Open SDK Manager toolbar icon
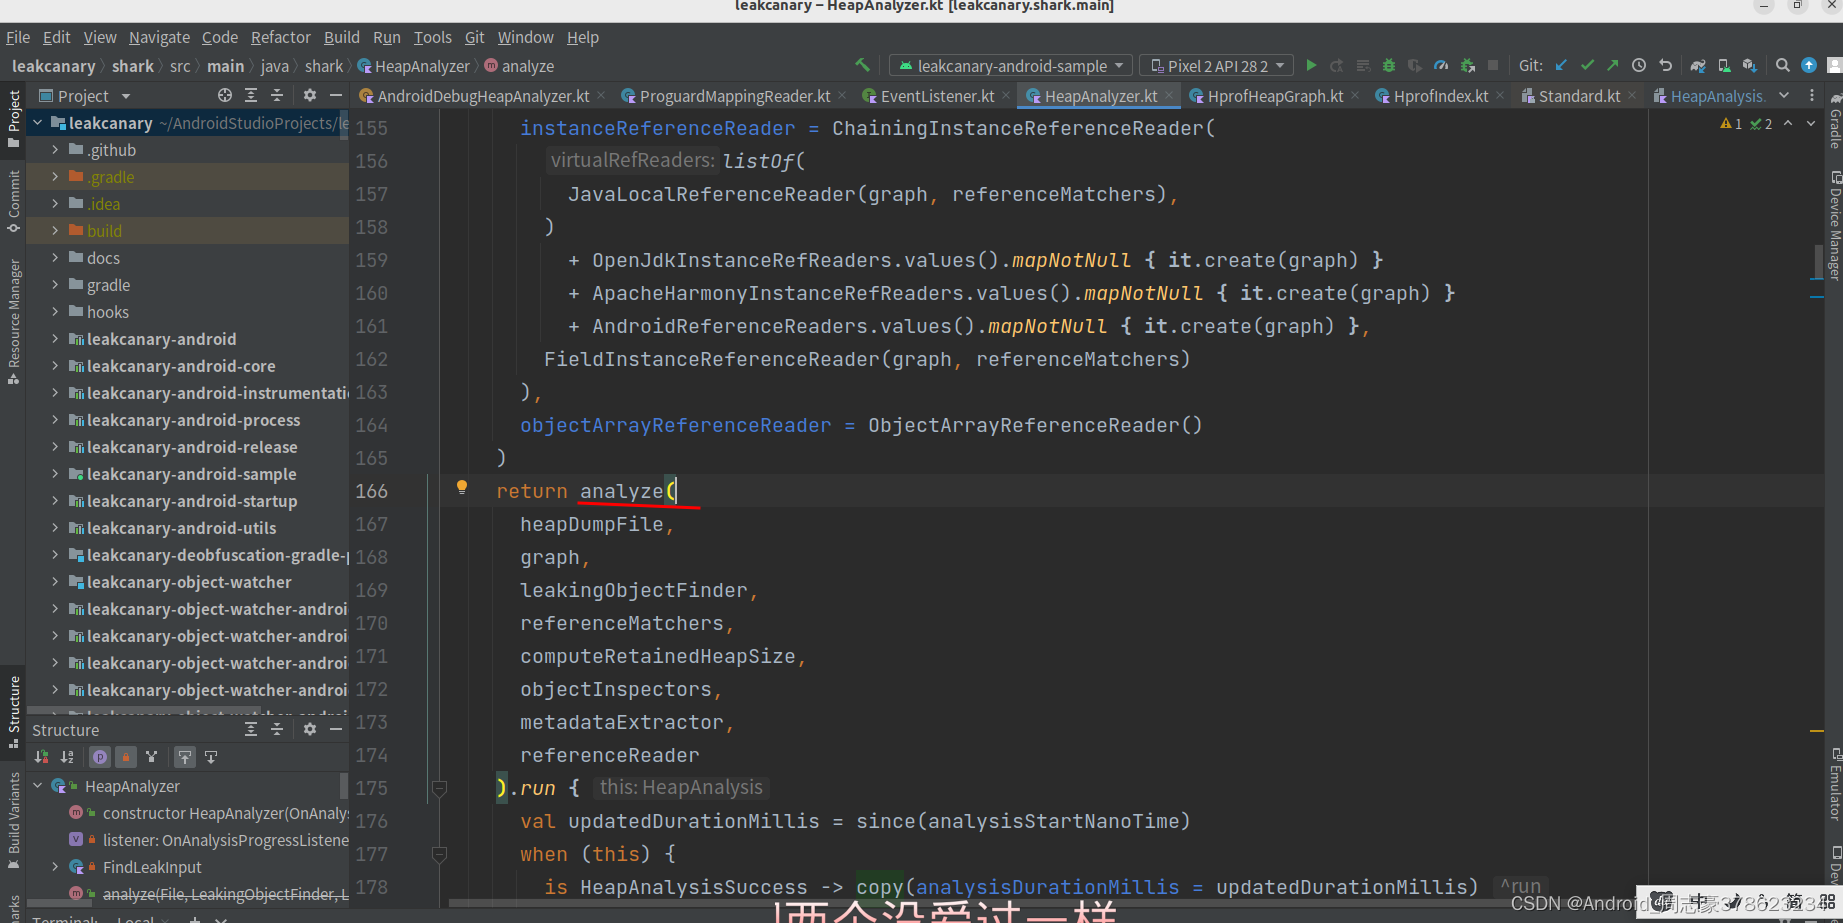Image resolution: width=1843 pixels, height=923 pixels. point(1749,65)
